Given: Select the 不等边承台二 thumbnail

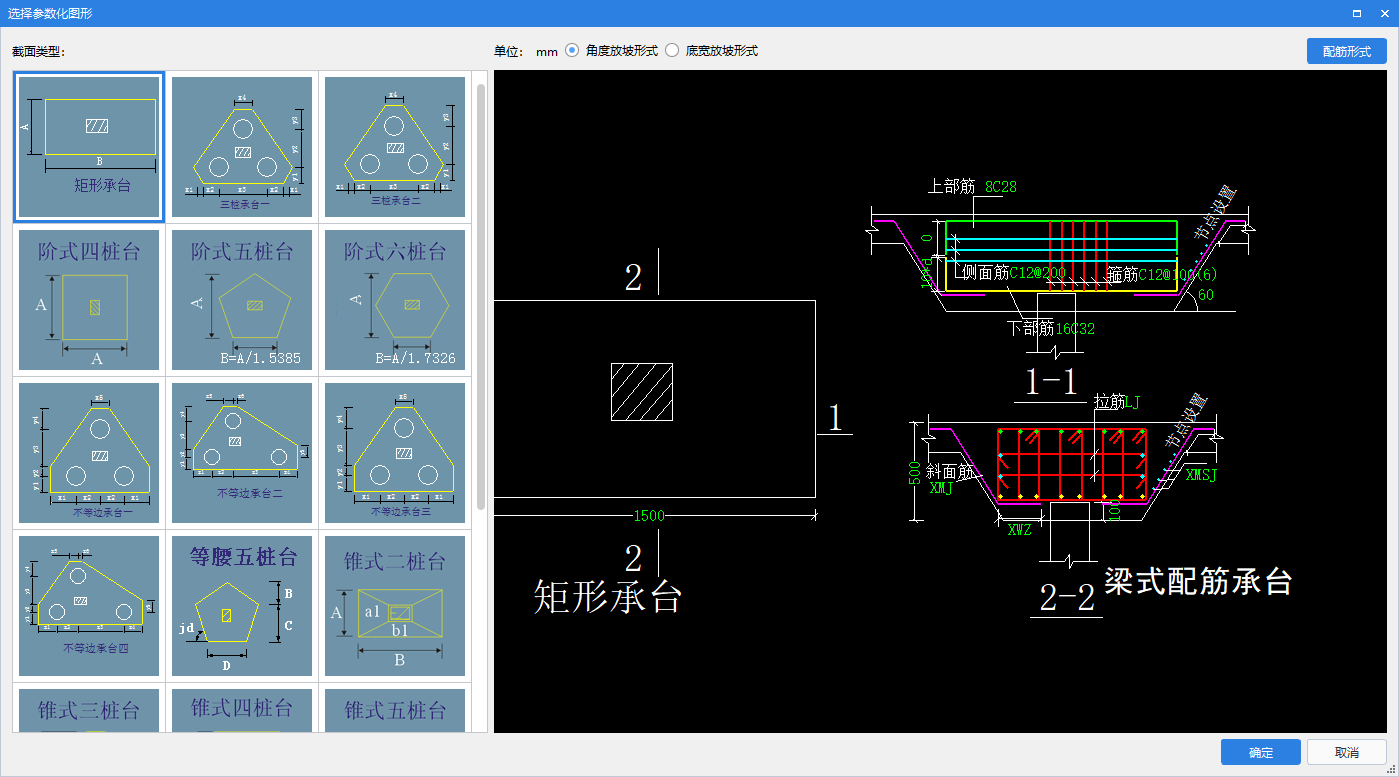Looking at the screenshot, I should coord(242,453).
